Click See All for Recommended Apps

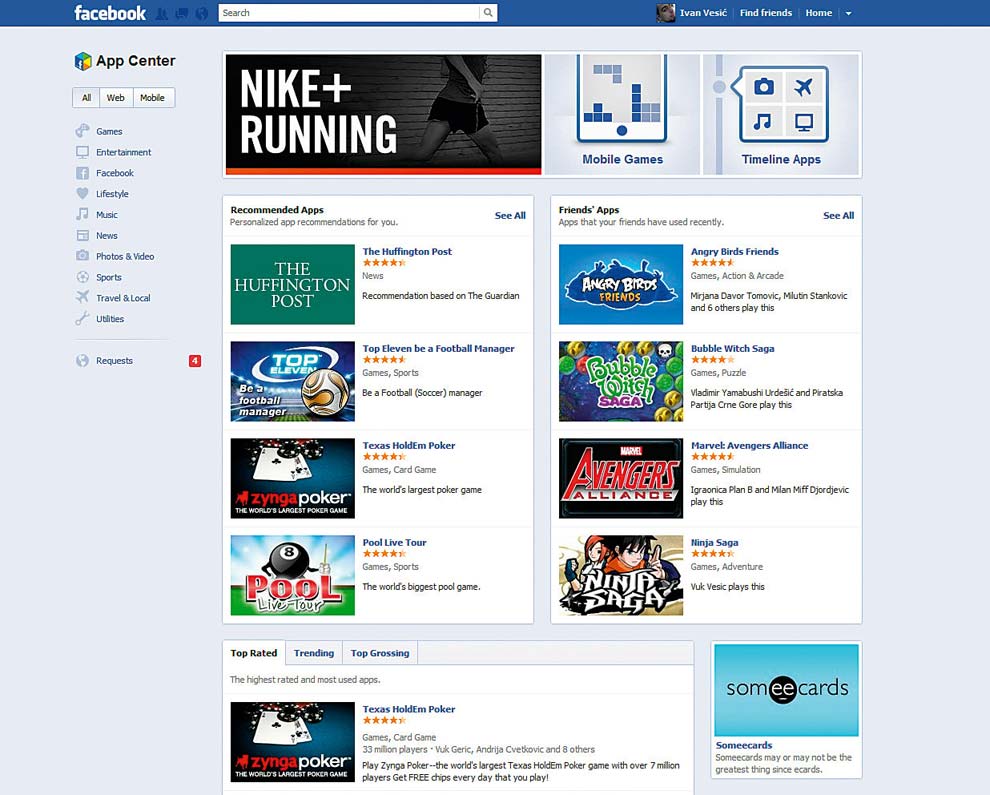coord(510,215)
